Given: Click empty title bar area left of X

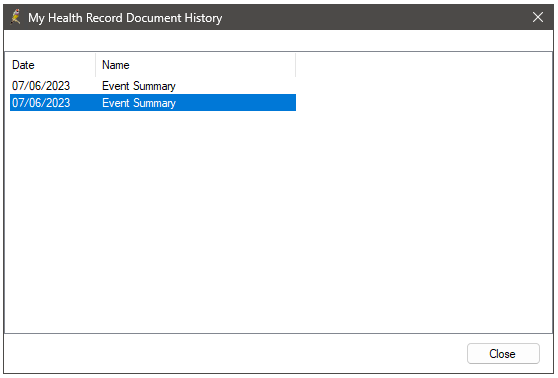Looking at the screenshot, I should click(x=375, y=17).
